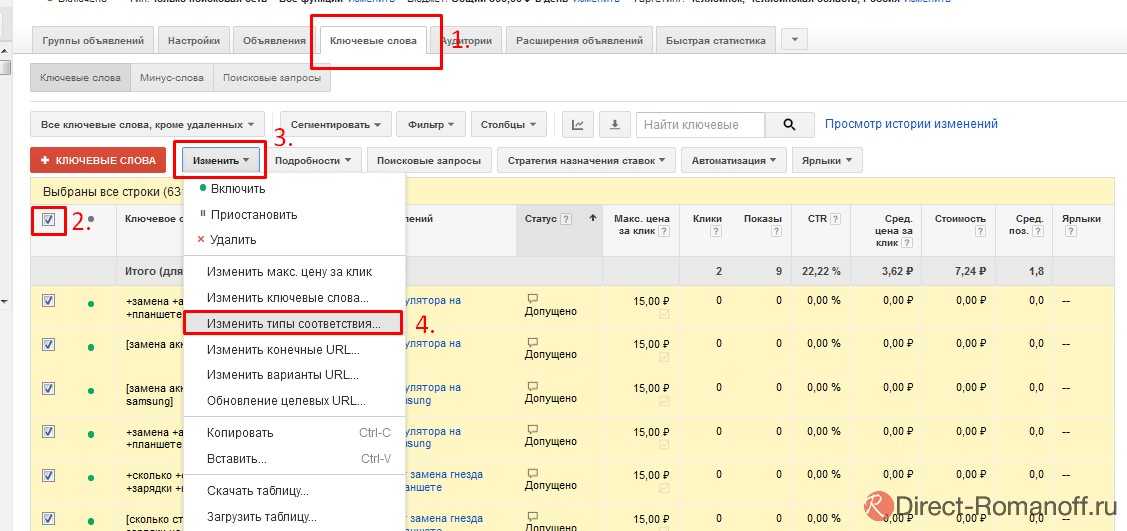Focus the 'Найти ключевые' search field
Image resolution: width=1127 pixels, height=531 pixels.
point(701,124)
